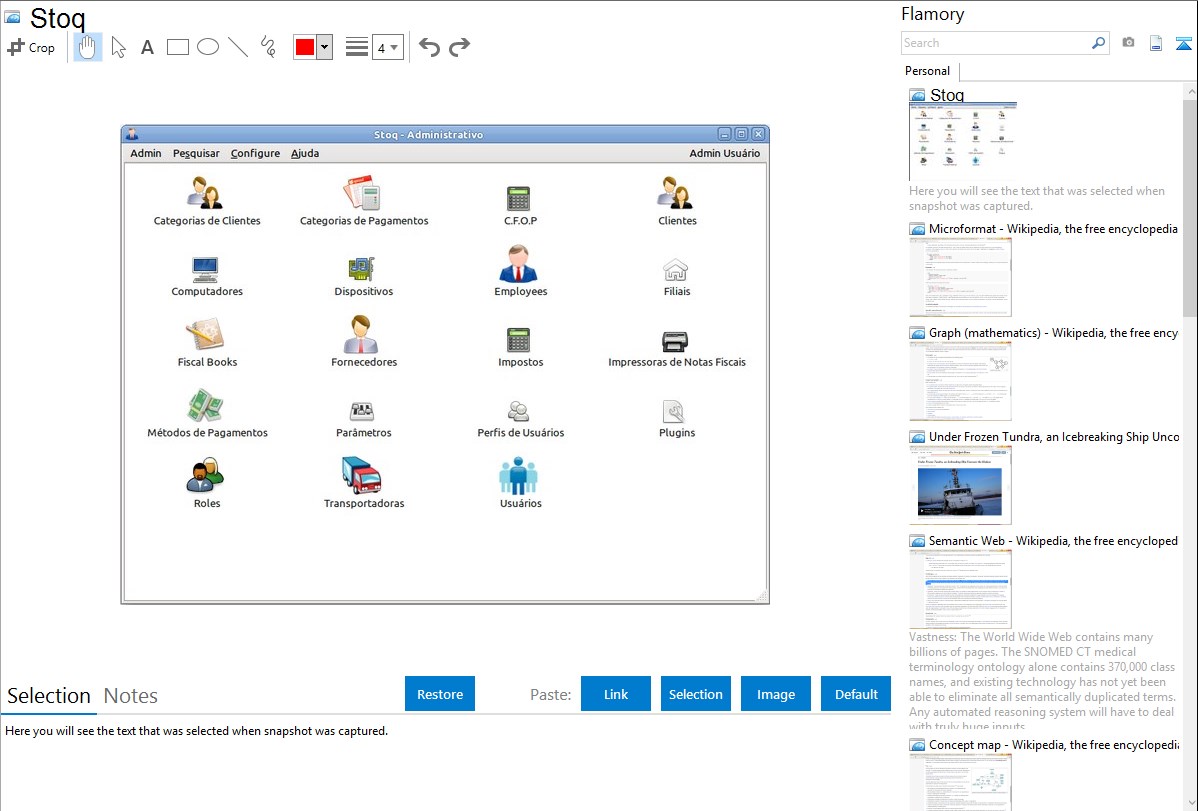
Task: Click the Default paste button
Action: click(x=856, y=694)
